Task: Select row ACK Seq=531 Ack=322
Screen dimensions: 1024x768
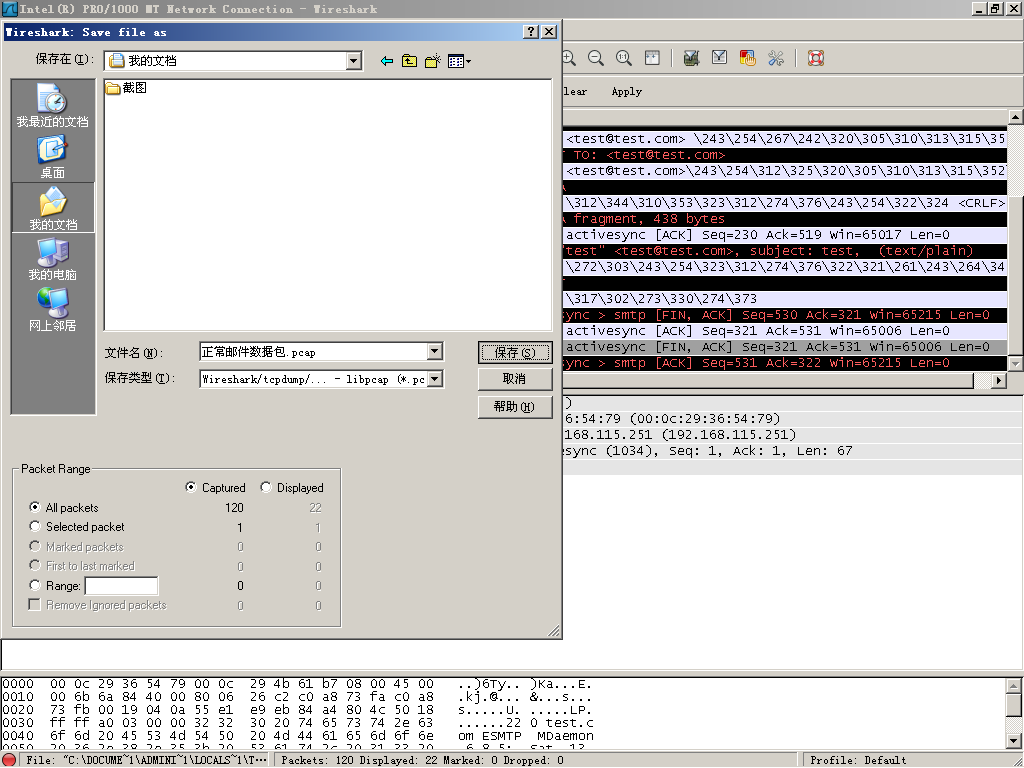Action: (785, 362)
